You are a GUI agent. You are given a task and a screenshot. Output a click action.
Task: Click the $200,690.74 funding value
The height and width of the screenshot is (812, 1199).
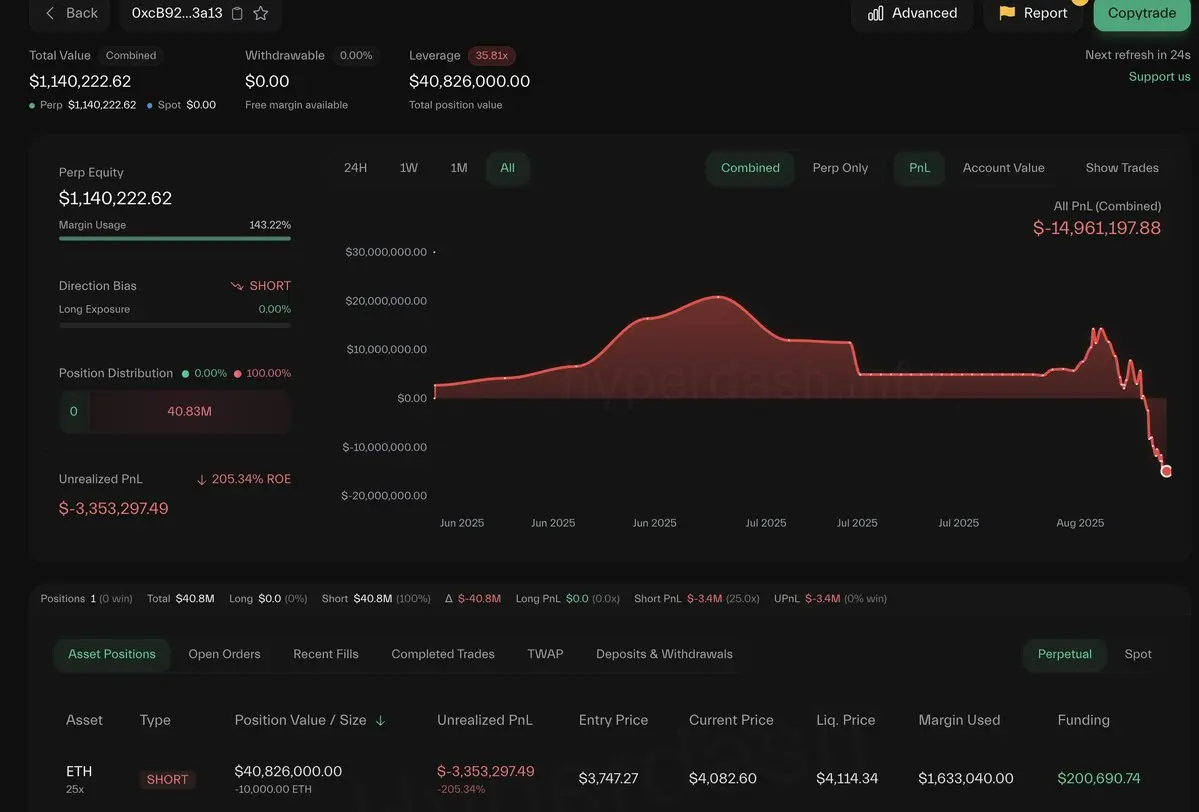[1099, 778]
